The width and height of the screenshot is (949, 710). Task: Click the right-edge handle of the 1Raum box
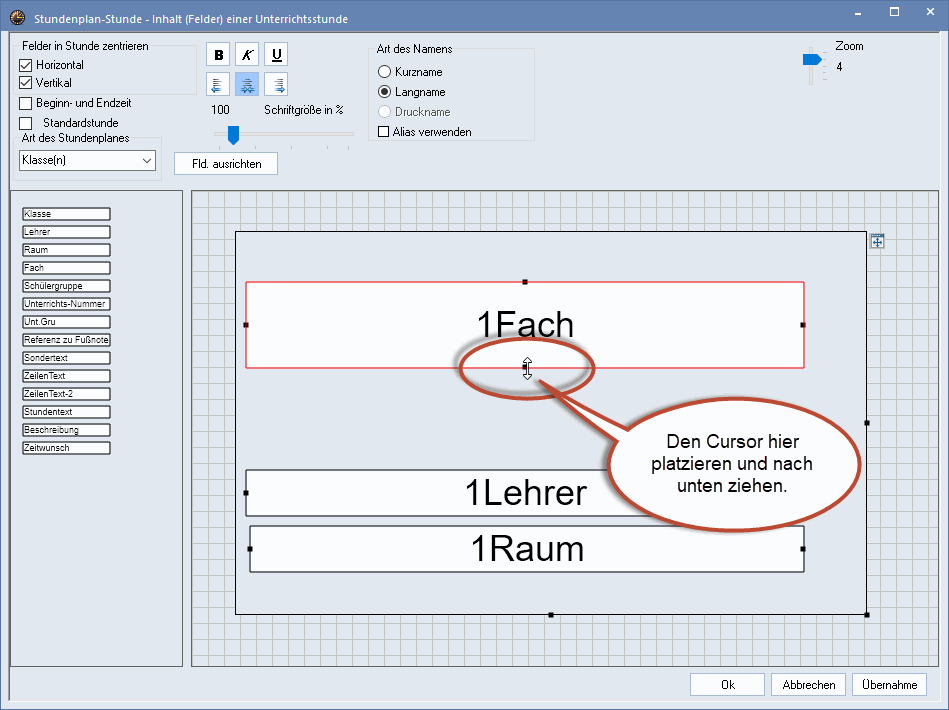coord(803,549)
